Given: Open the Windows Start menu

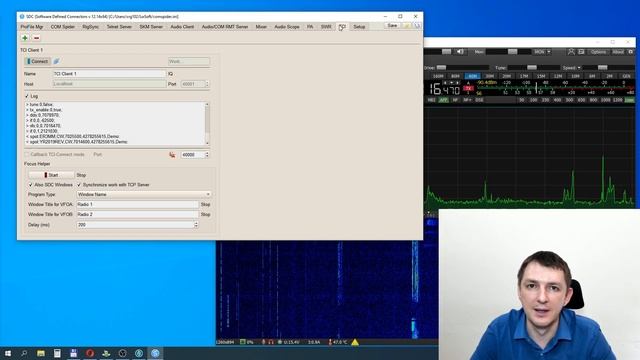Looking at the screenshot, I should pos(7,353).
